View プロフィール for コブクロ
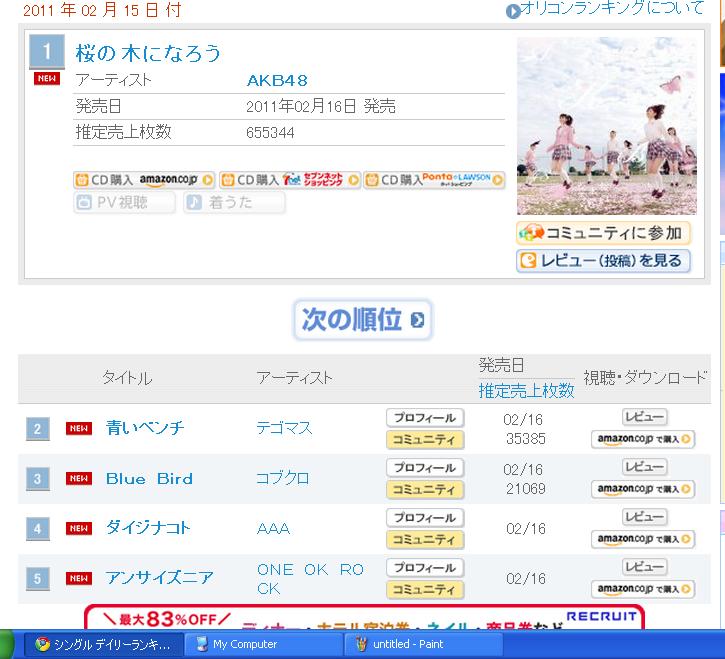Screen dimensions: 725x659 (425, 468)
